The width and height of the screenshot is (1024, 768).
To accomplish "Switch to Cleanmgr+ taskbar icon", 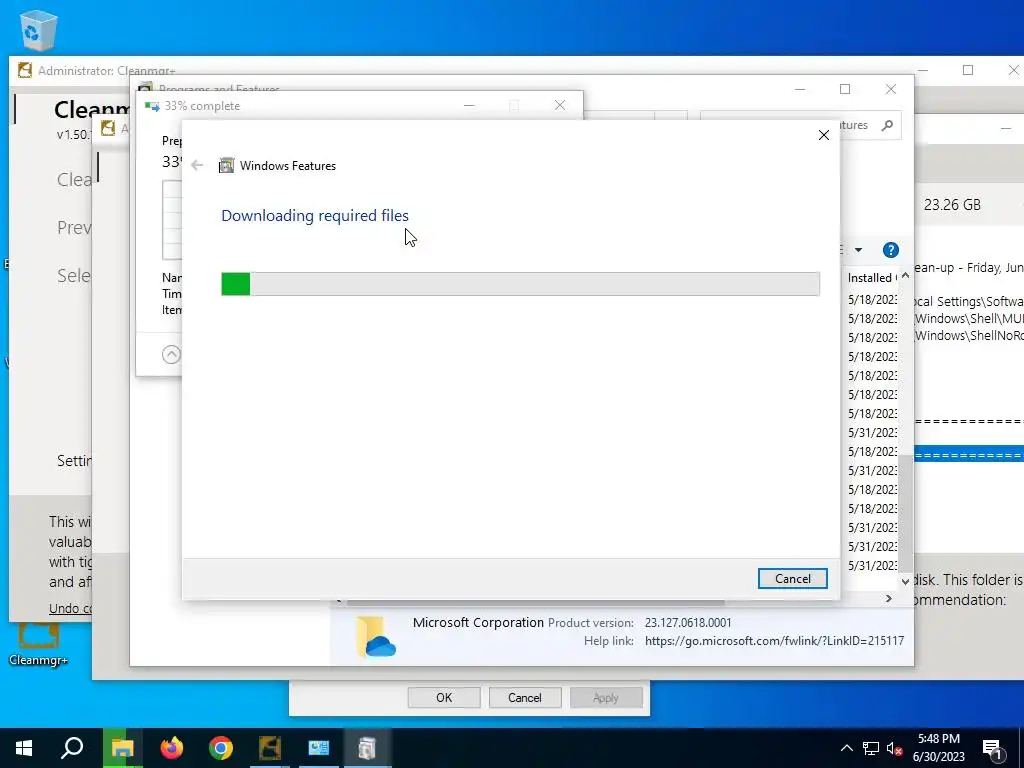I will pyautogui.click(x=270, y=748).
